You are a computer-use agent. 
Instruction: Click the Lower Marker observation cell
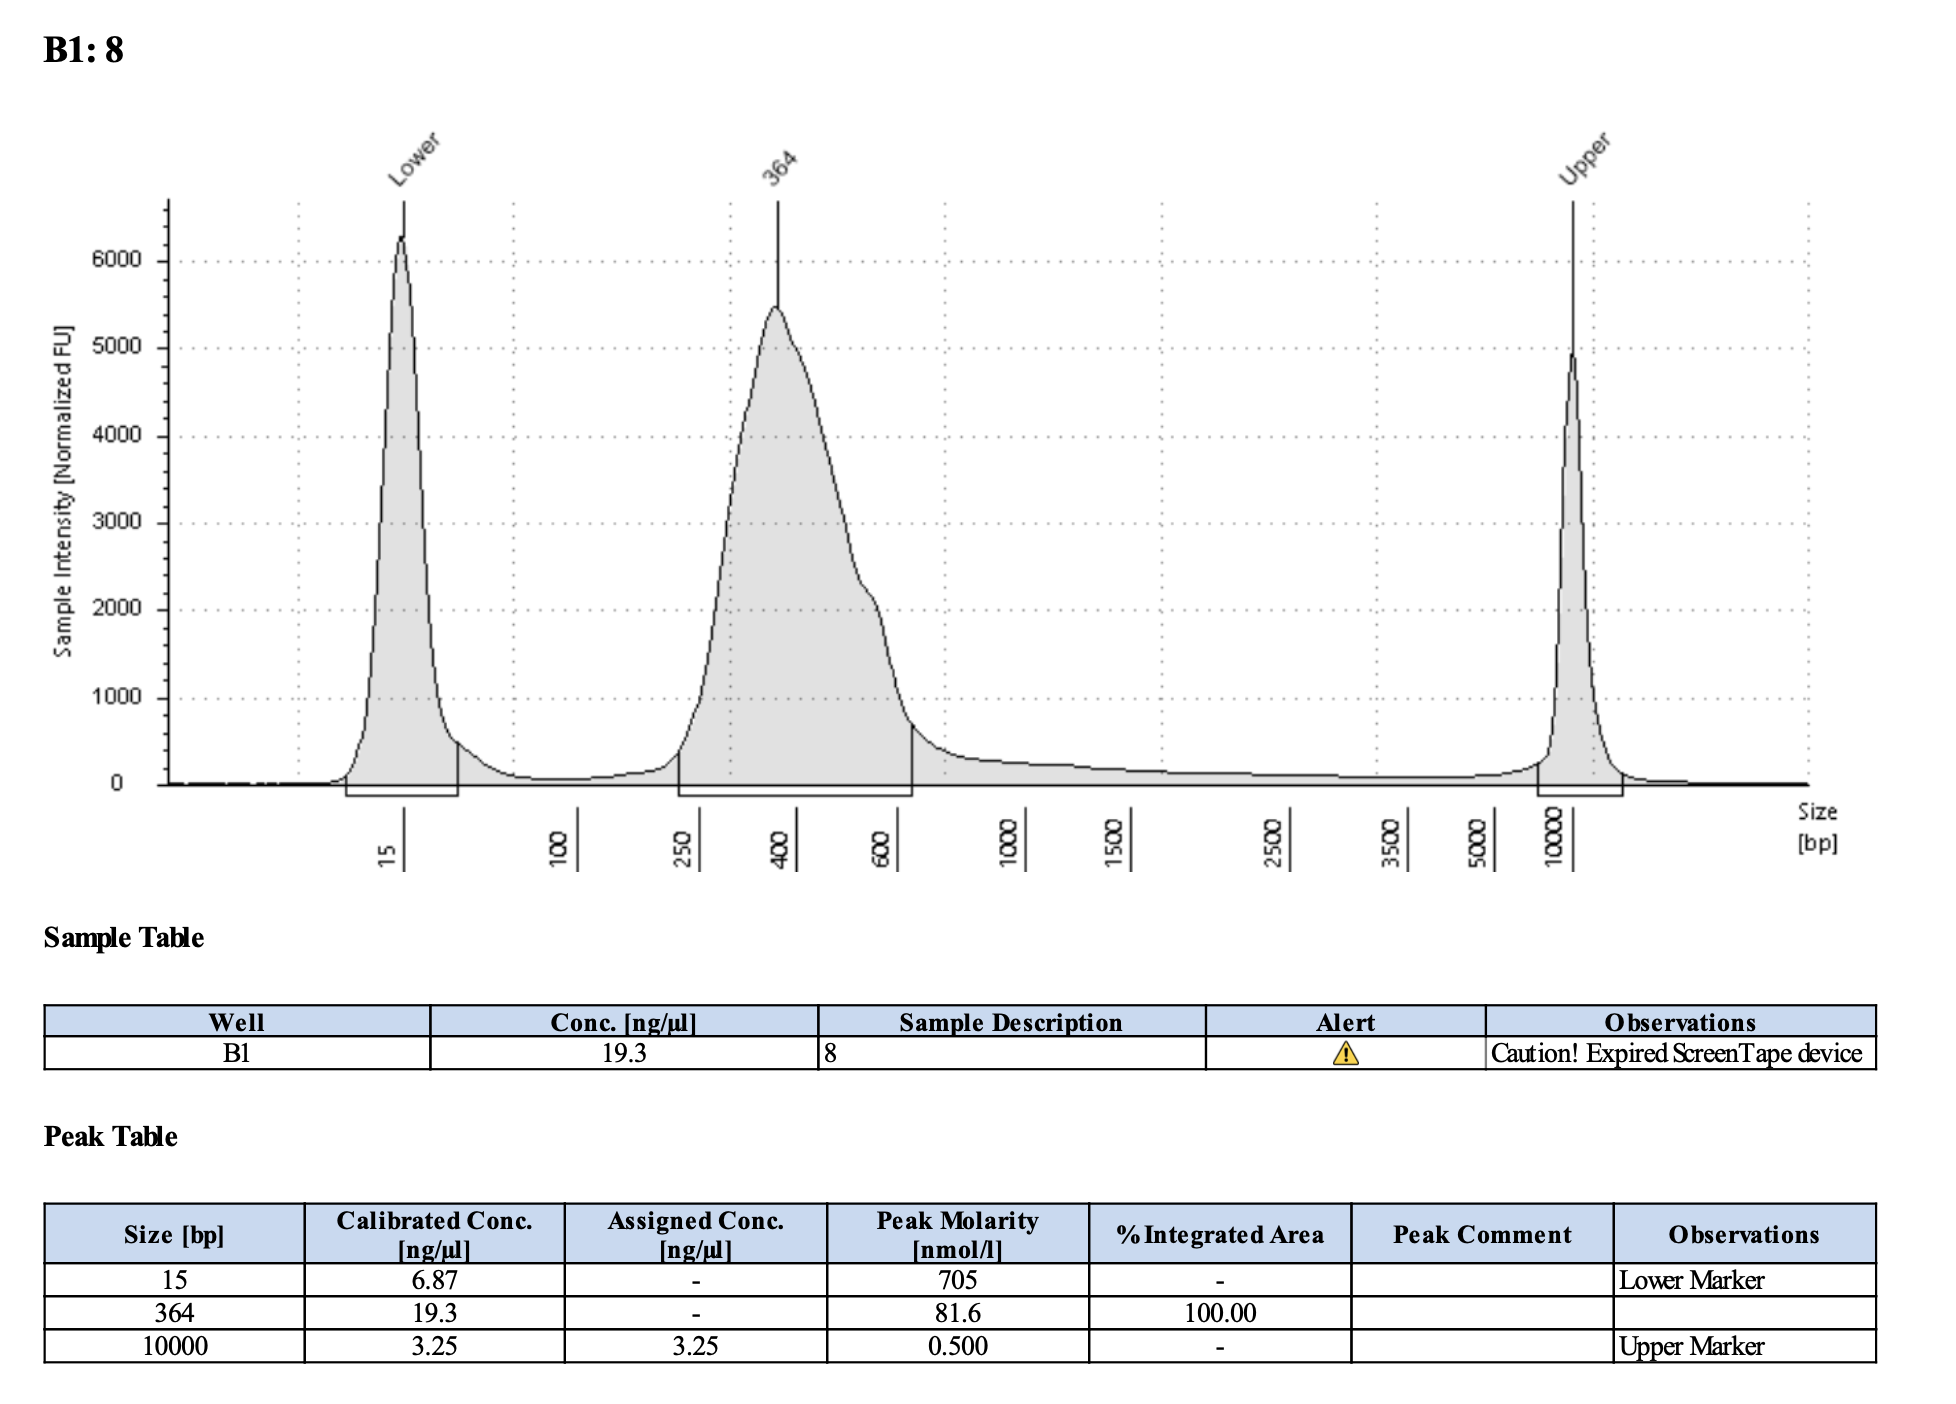(1691, 1280)
